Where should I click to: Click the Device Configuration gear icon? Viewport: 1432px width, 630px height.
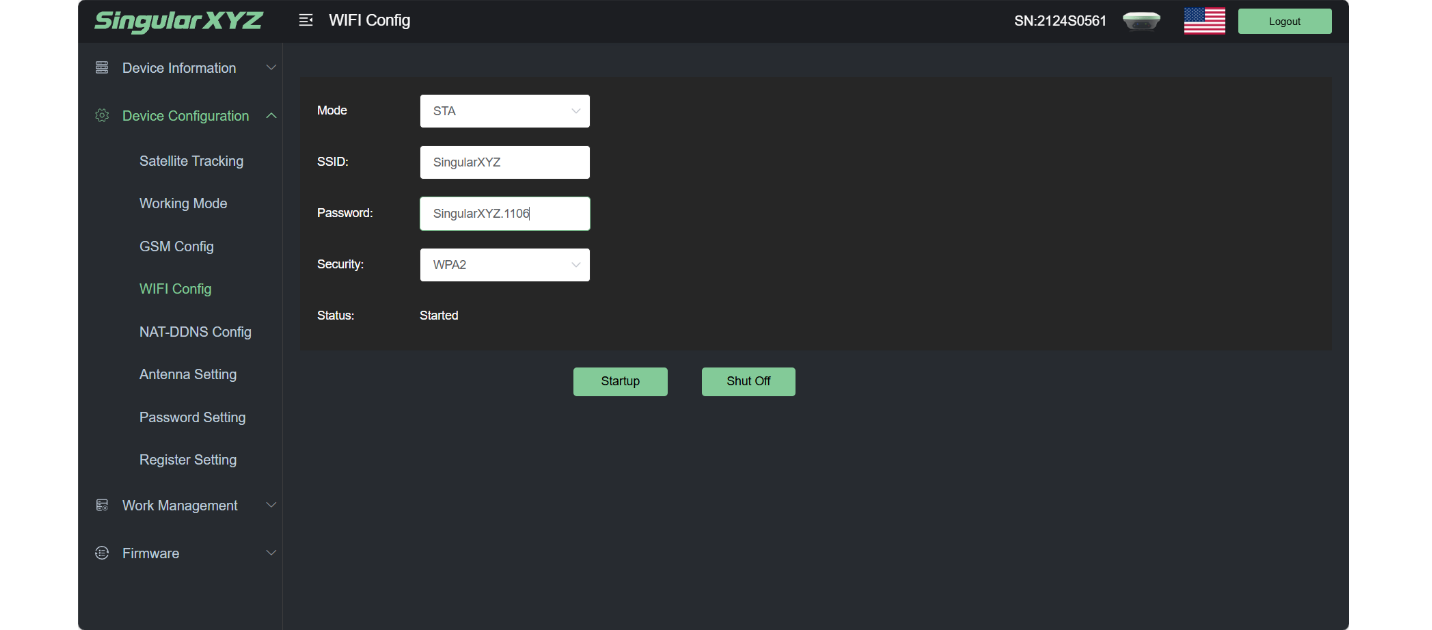[x=102, y=116]
